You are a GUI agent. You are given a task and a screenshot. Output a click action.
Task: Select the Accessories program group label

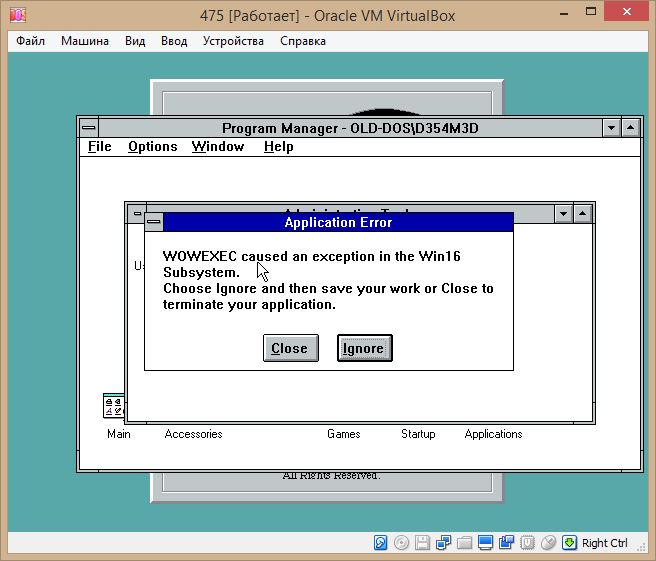tap(193, 434)
